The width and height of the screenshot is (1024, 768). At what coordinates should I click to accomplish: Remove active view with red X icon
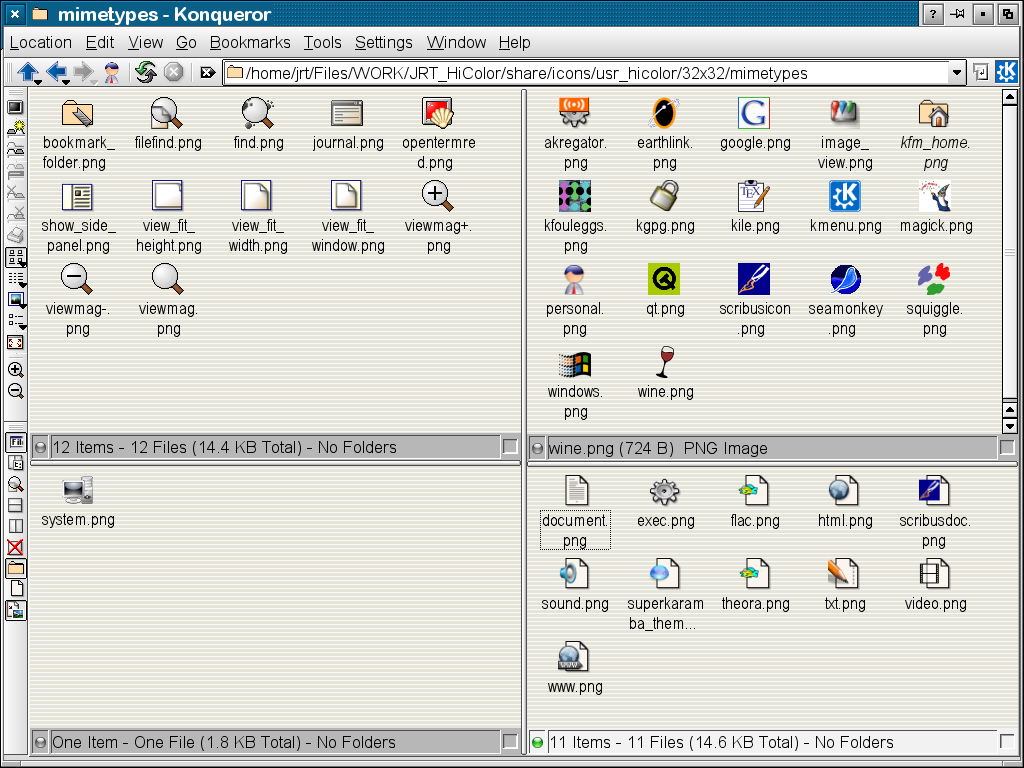15,547
